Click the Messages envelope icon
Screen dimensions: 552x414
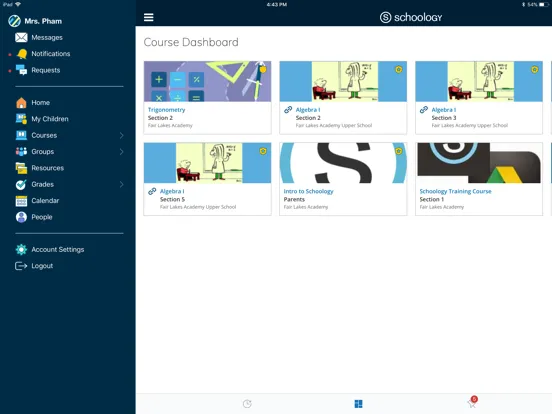click(21, 37)
